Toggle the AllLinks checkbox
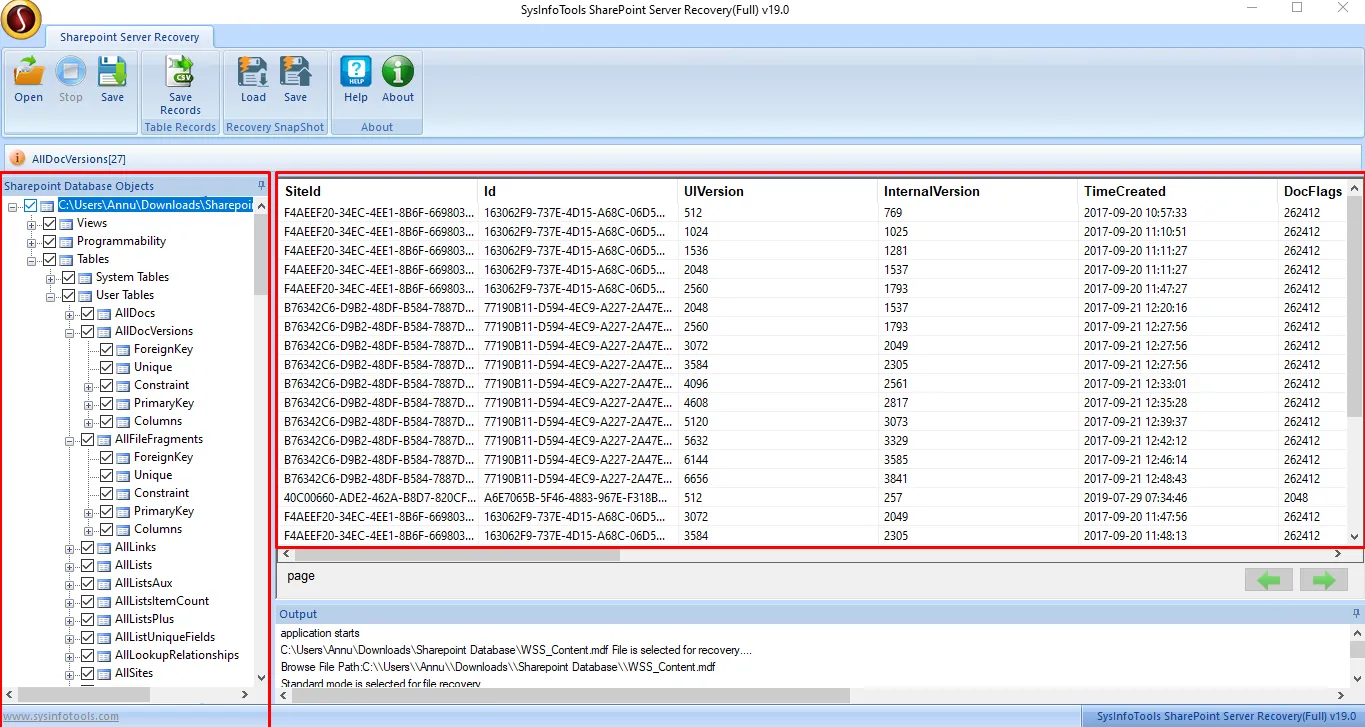The height and width of the screenshot is (727, 1365). [x=87, y=547]
